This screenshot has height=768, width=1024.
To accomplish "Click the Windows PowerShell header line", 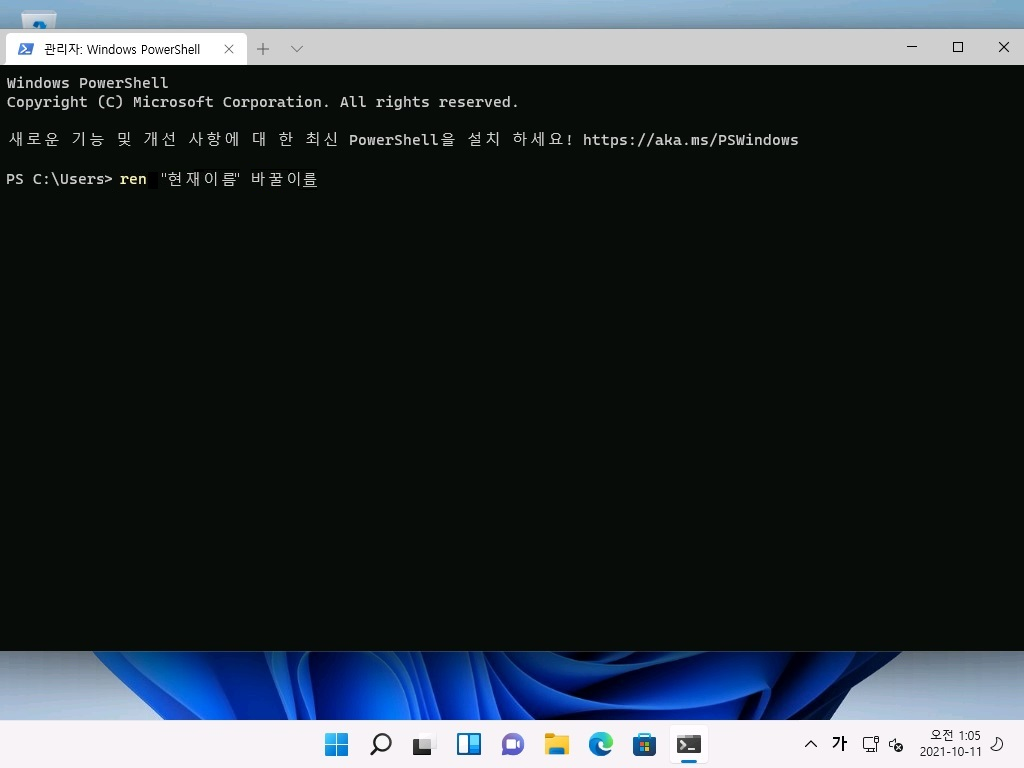I will [x=88, y=83].
